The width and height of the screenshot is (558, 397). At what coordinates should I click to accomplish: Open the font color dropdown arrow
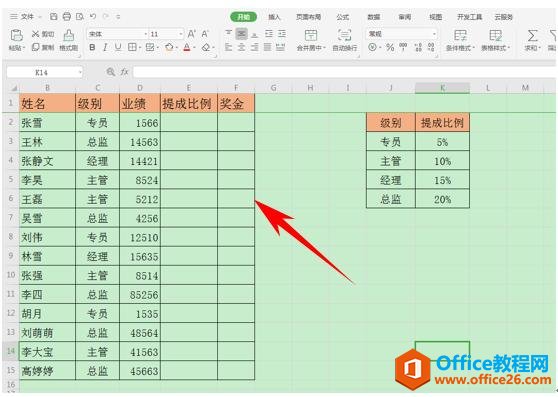point(195,48)
